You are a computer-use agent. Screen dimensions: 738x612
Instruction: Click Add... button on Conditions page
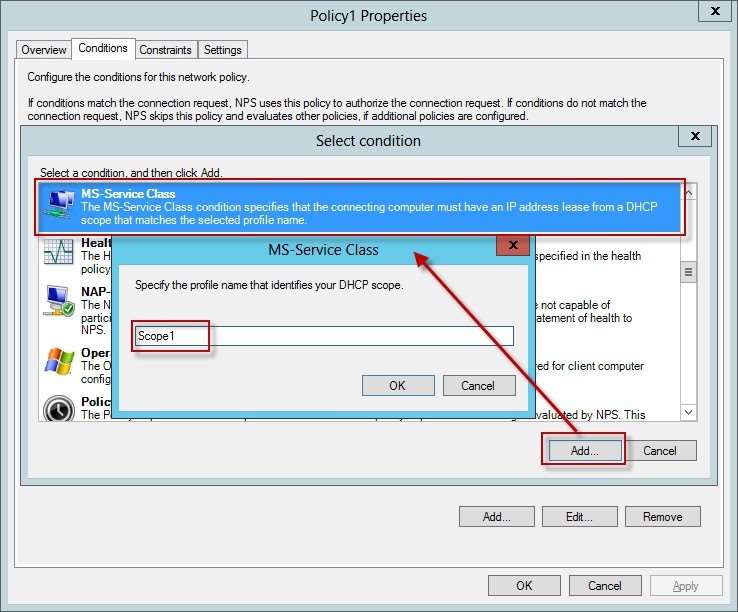(497, 516)
